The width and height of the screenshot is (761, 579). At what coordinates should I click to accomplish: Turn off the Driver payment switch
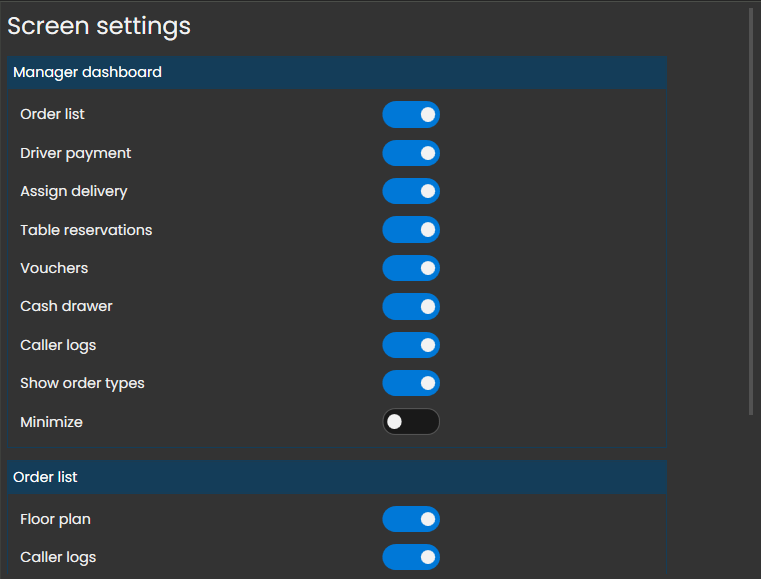pyautogui.click(x=411, y=153)
